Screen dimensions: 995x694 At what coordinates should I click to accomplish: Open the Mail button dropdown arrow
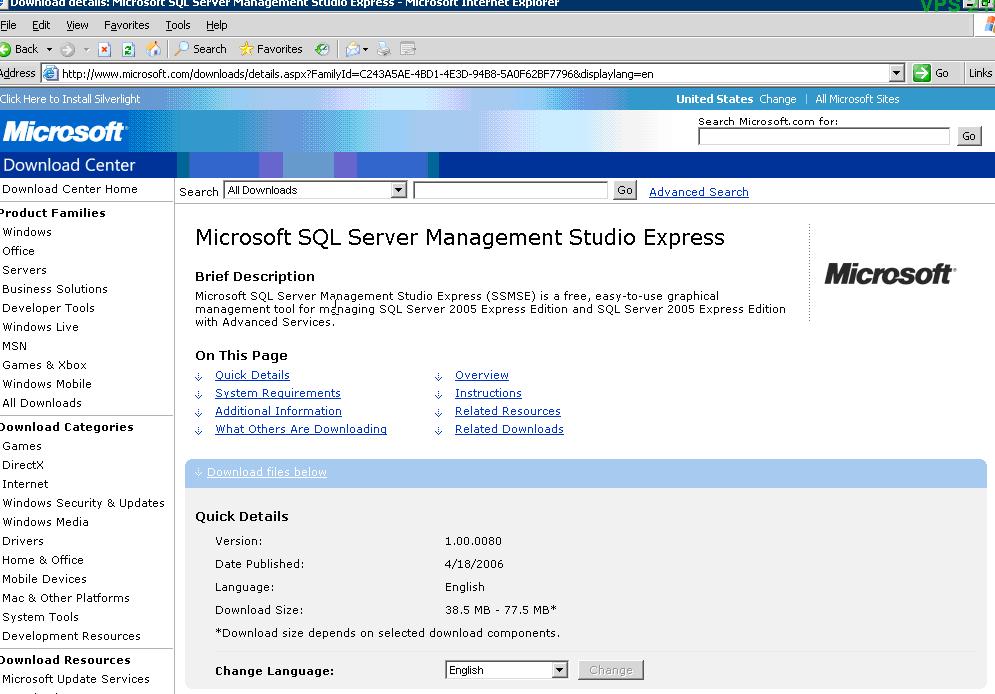coord(365,49)
